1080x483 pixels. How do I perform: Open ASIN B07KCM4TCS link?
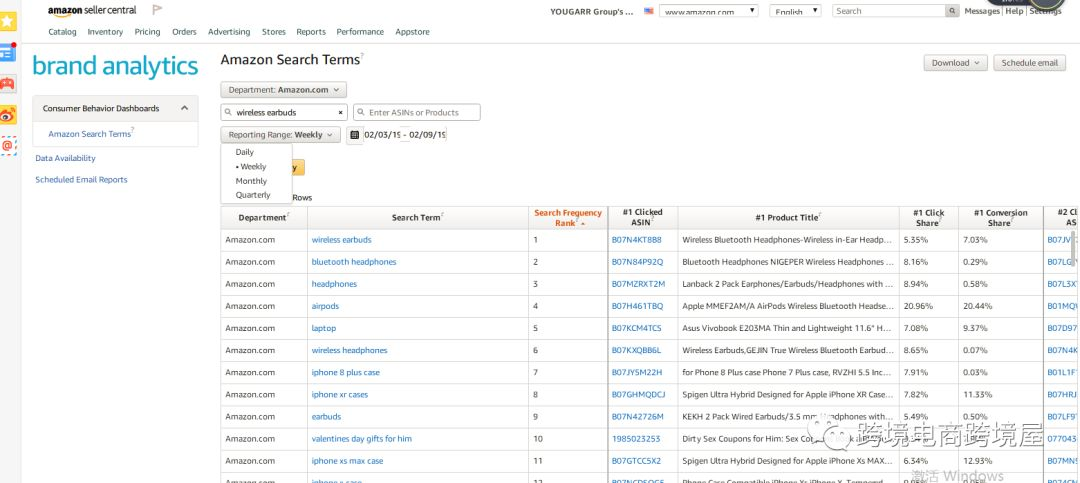(x=636, y=328)
